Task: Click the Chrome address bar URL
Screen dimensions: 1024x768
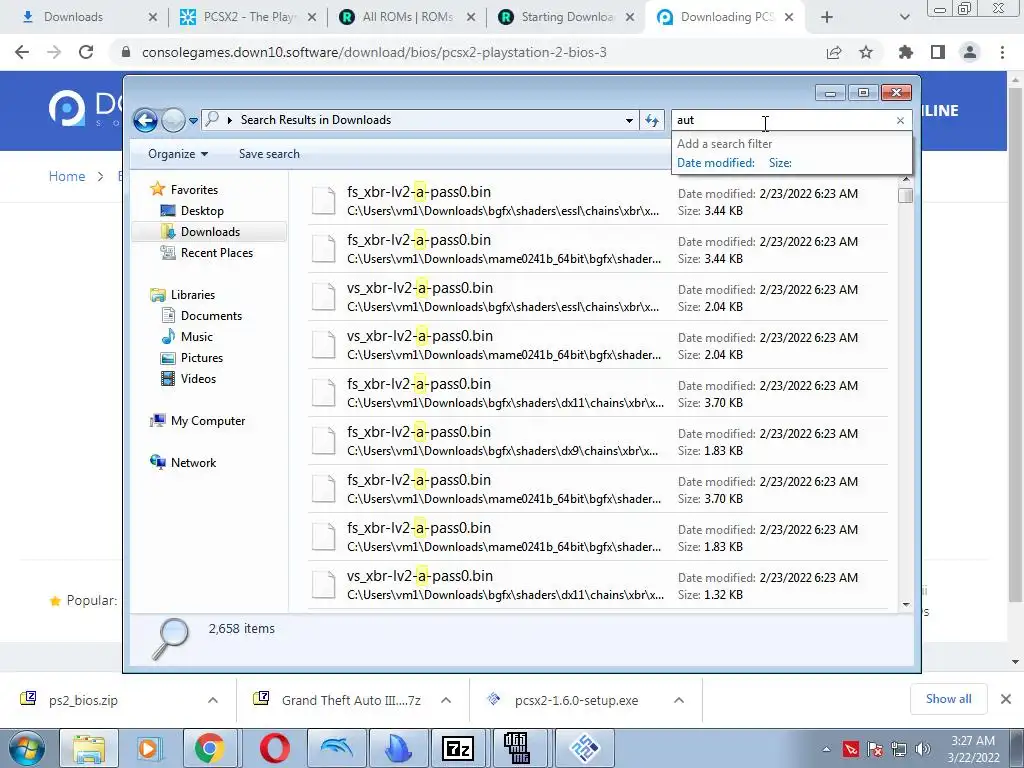Action: [x=374, y=52]
